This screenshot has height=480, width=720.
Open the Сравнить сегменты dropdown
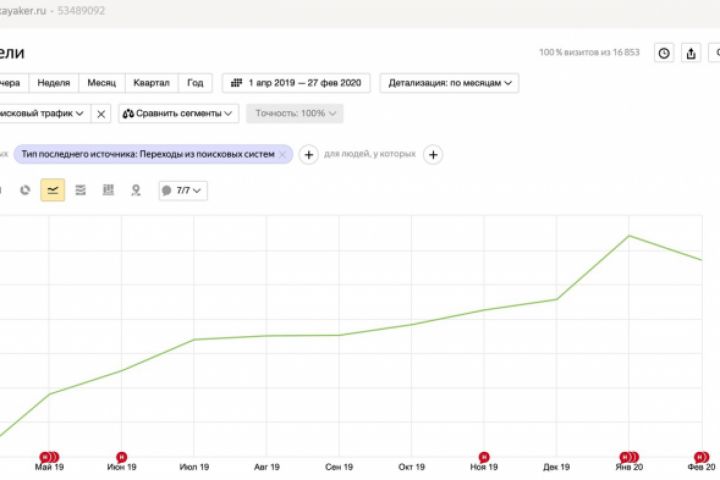tap(179, 114)
